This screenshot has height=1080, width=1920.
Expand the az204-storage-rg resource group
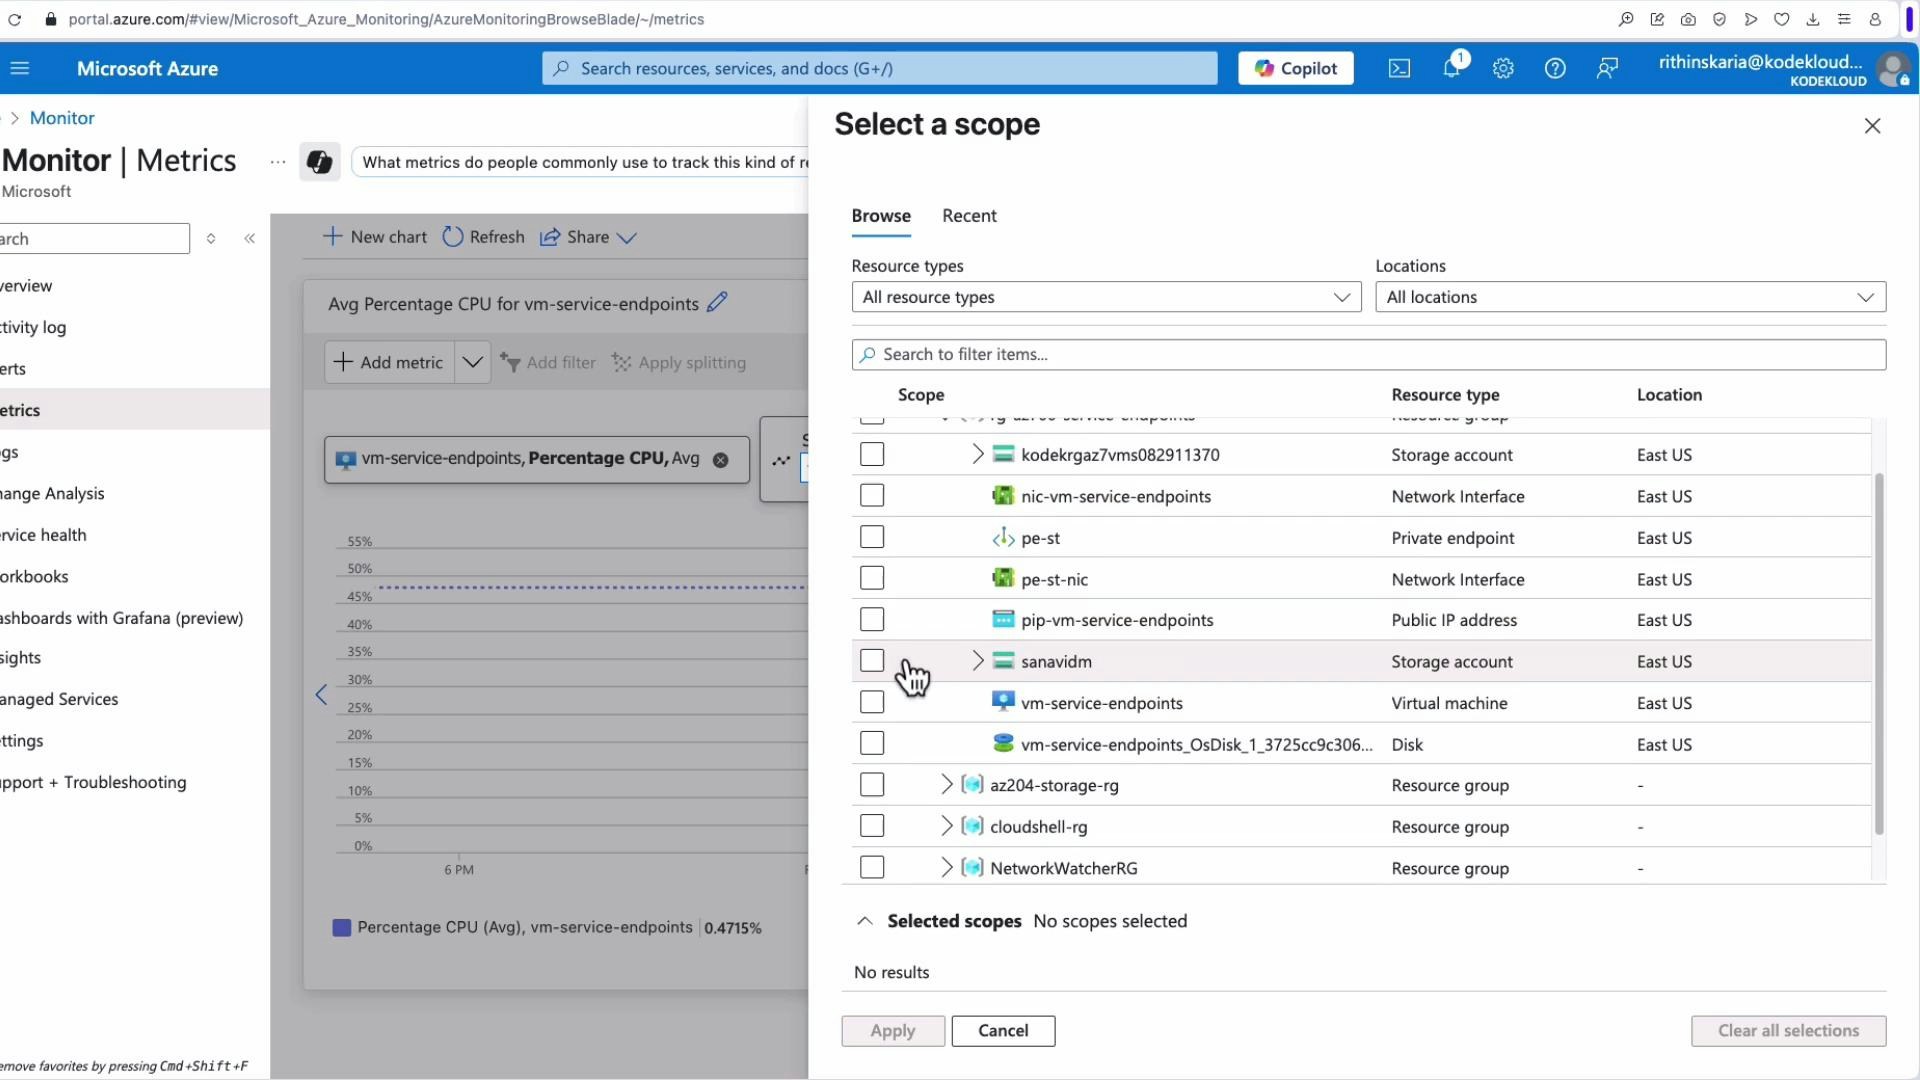pos(946,784)
